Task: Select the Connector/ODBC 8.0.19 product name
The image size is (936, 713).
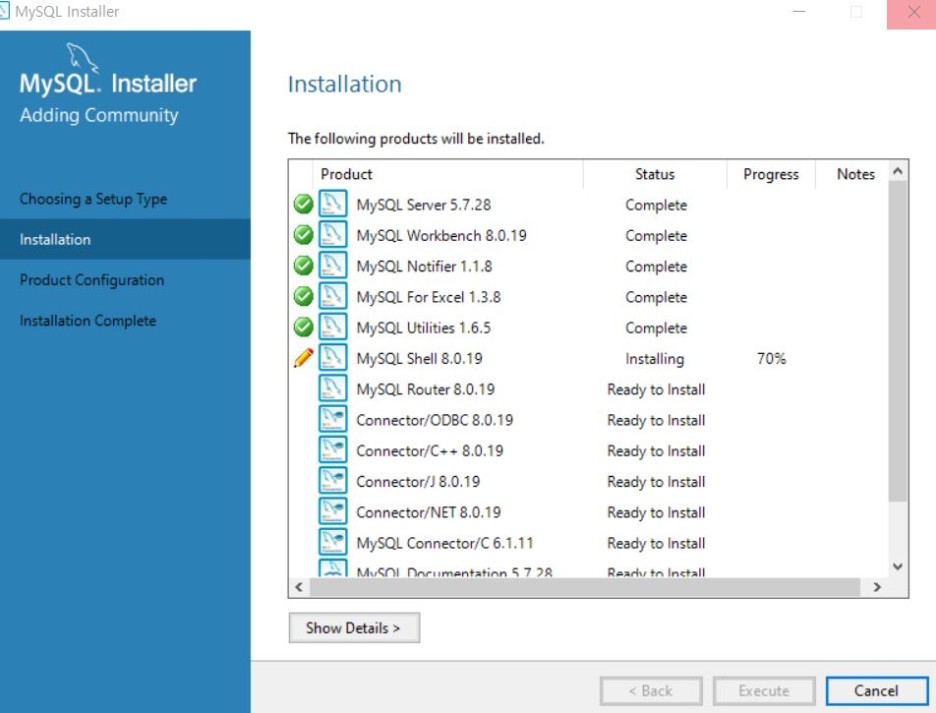Action: pyautogui.click(x=435, y=420)
